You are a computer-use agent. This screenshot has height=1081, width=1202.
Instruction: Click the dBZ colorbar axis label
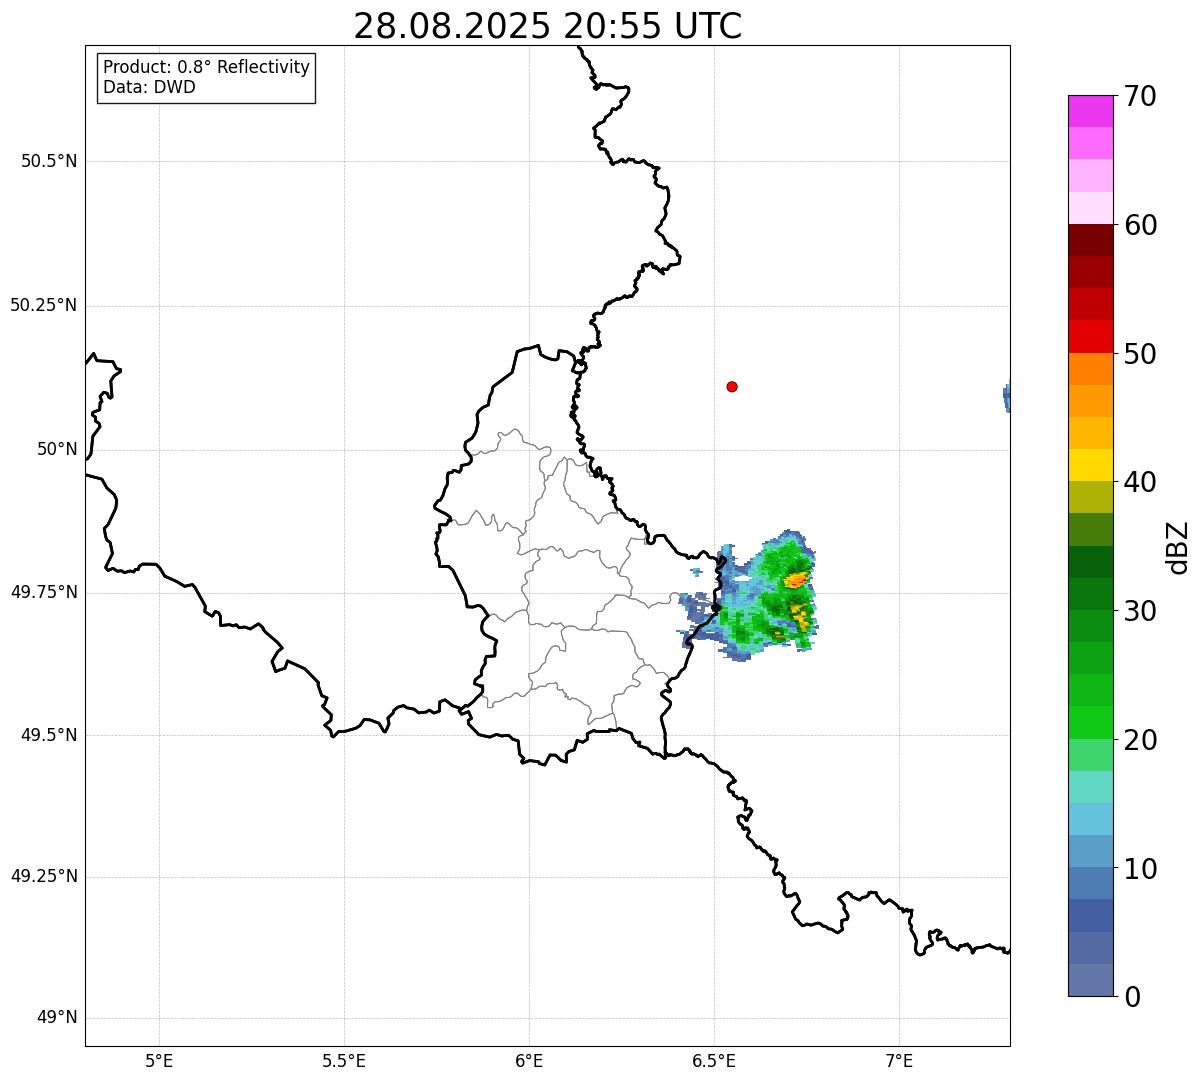[x=1178, y=547]
